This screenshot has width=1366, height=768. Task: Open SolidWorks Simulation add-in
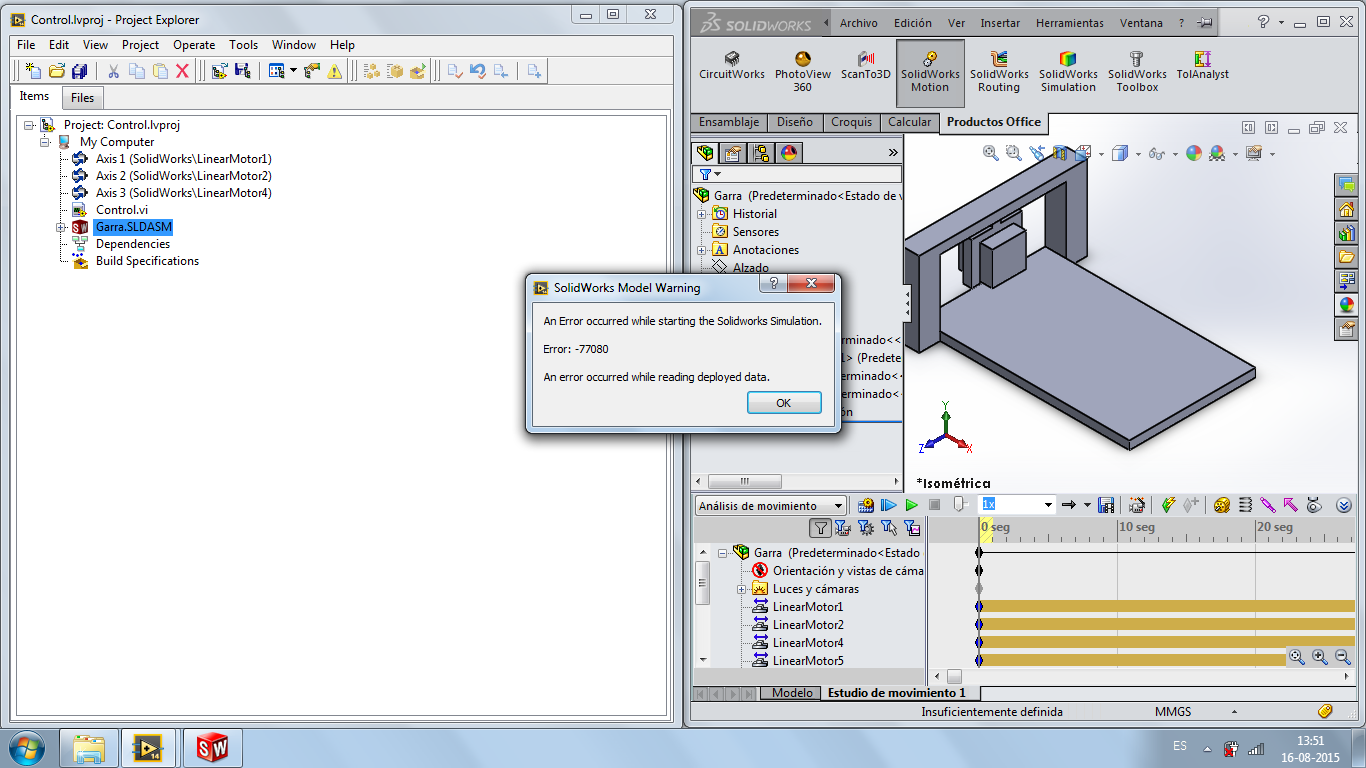pos(1068,72)
